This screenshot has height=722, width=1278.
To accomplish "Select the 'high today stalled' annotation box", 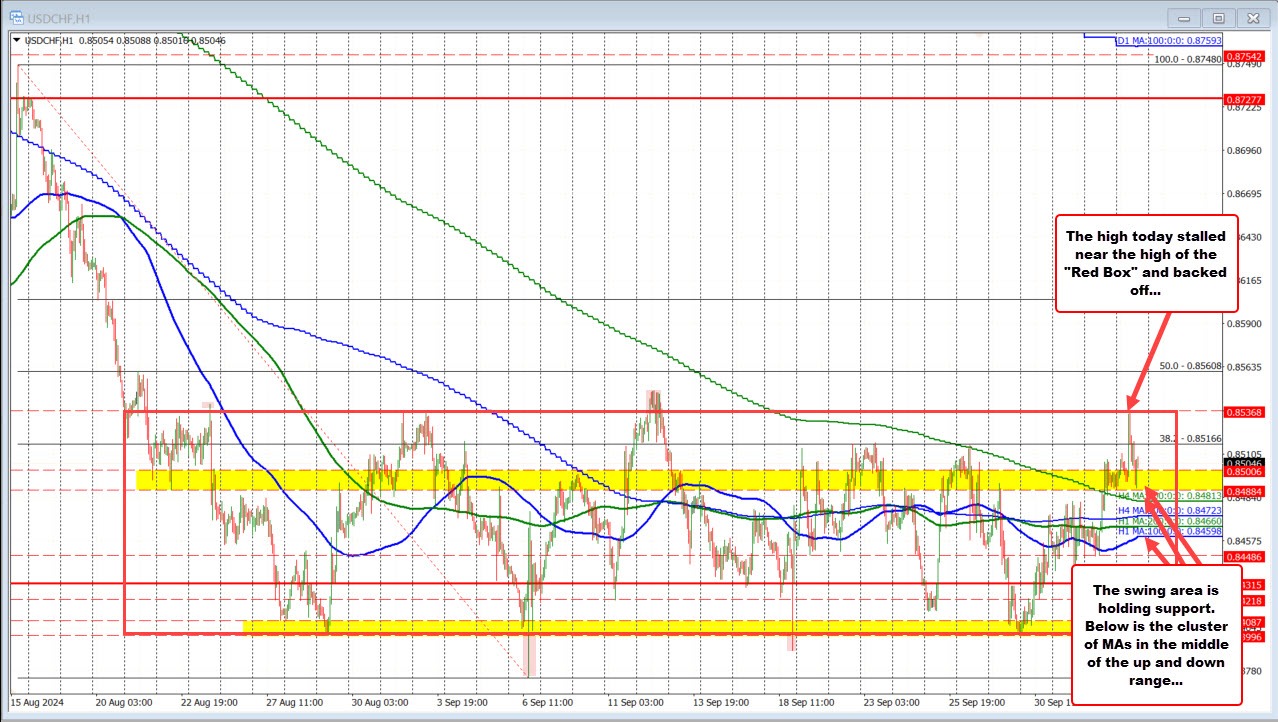I will (x=1146, y=262).
